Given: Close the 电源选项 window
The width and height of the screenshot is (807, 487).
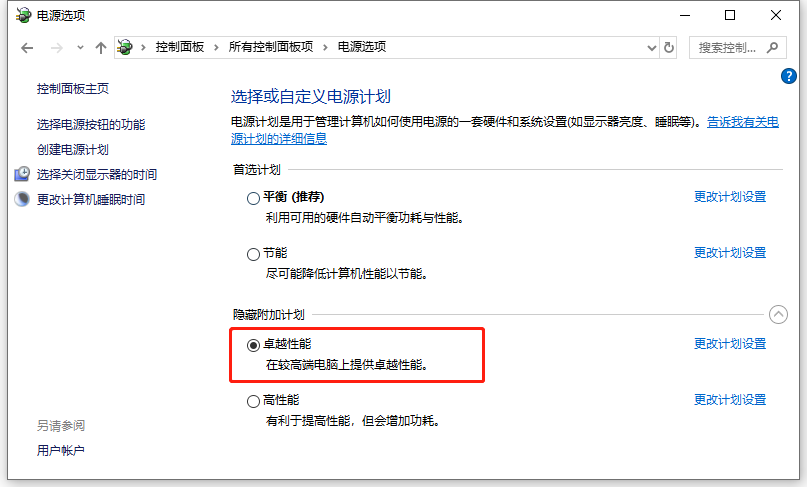Looking at the screenshot, I should tap(776, 15).
